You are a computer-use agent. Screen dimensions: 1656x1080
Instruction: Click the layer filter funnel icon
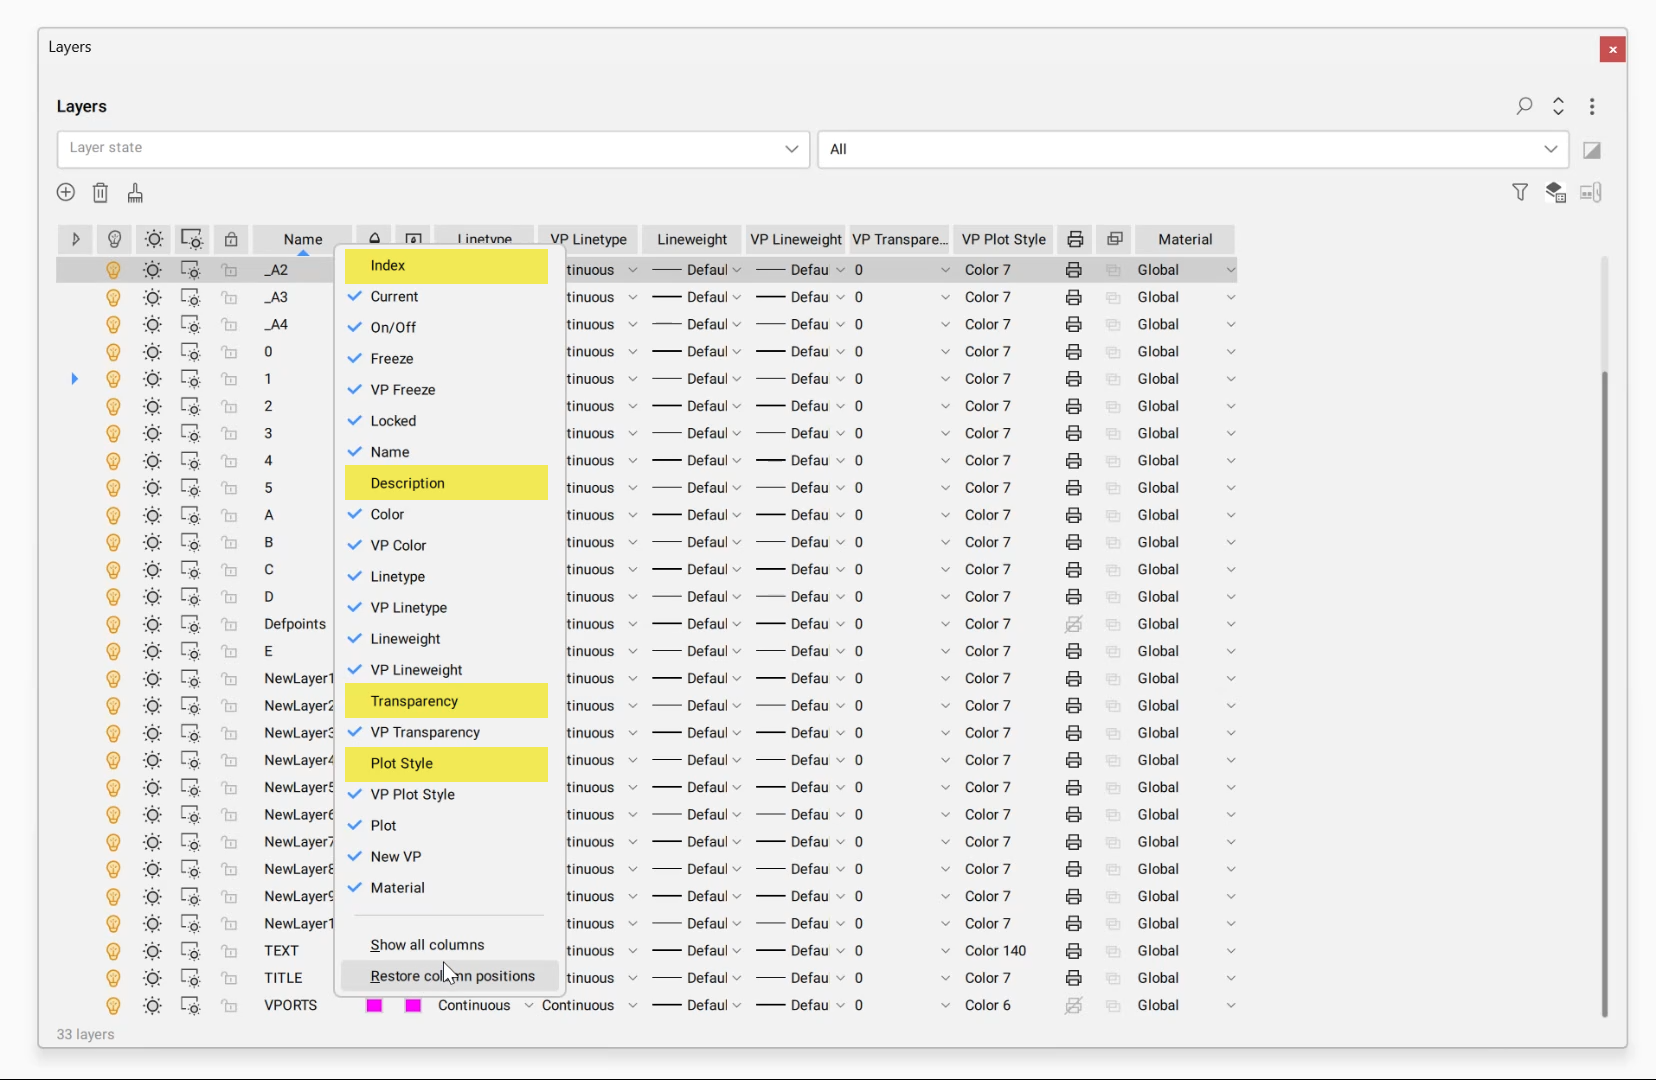[x=1520, y=192]
